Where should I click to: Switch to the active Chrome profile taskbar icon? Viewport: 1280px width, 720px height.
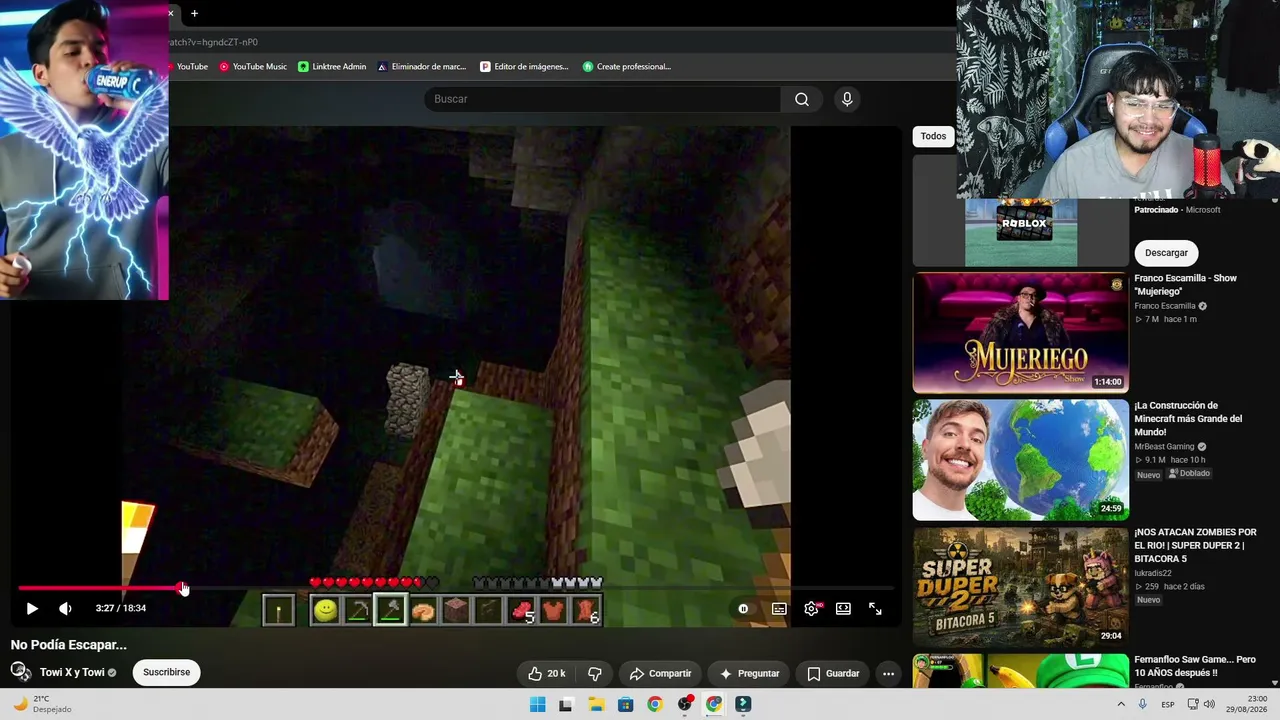[x=713, y=704]
